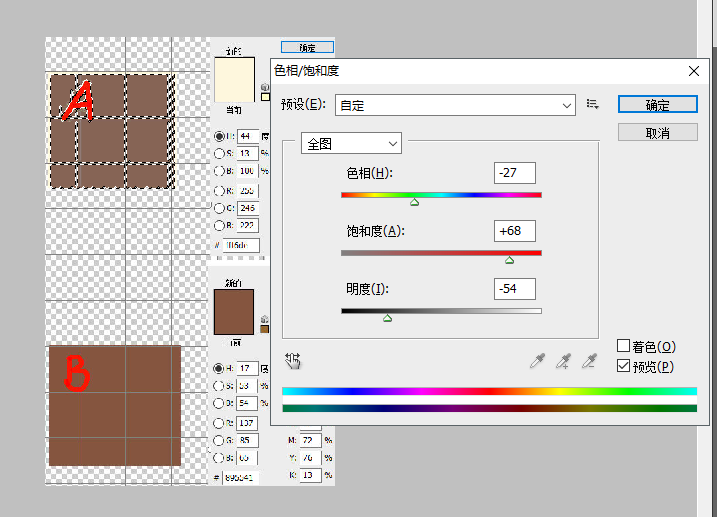
Task: Click the Y field showing 76
Action: tap(310, 458)
